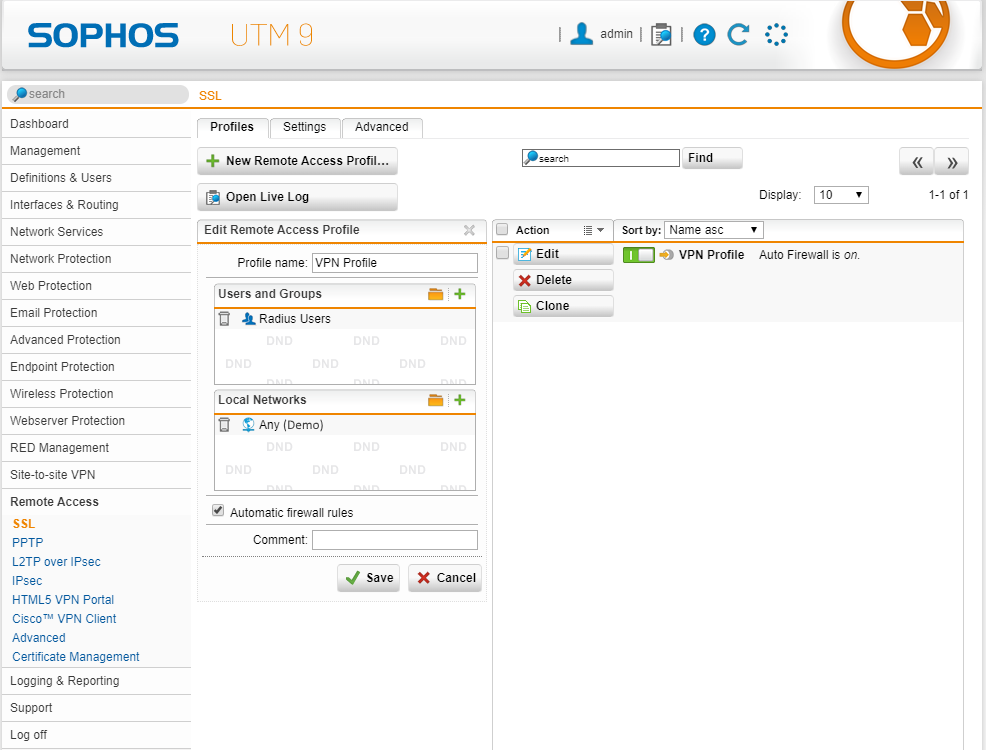The image size is (986, 750).
Task: Save the remote access profile
Action: click(368, 578)
